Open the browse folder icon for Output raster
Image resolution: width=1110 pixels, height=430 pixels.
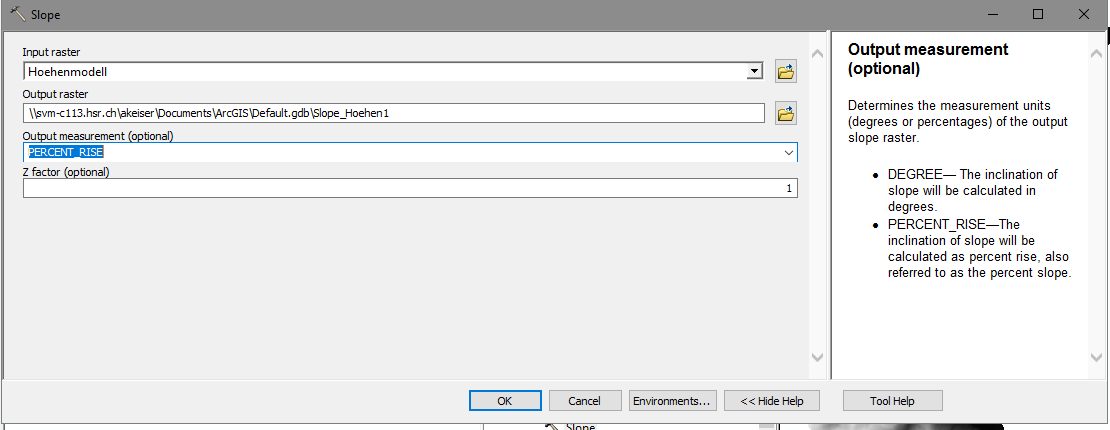tap(786, 113)
